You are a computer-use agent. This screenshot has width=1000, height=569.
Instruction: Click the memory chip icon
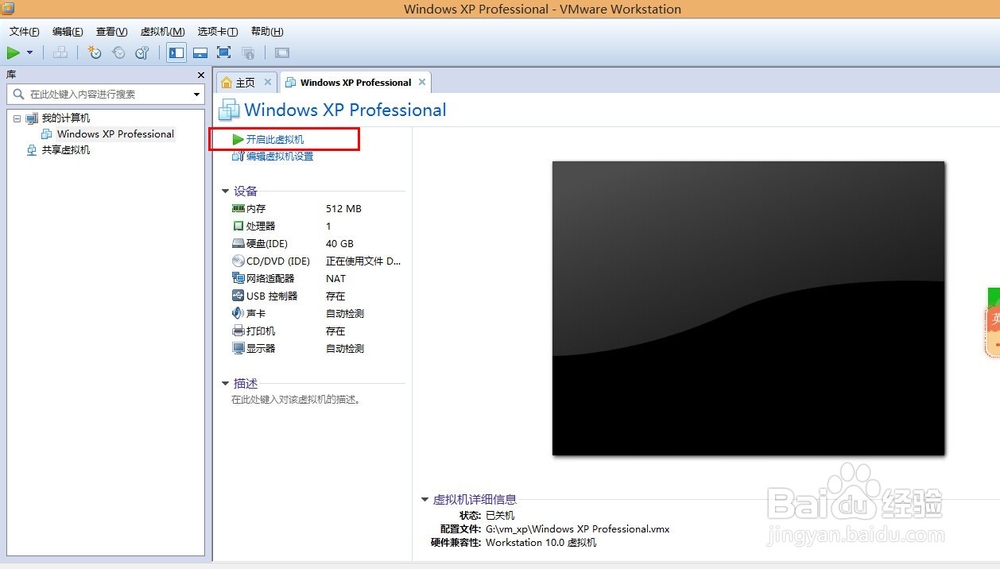tap(238, 209)
